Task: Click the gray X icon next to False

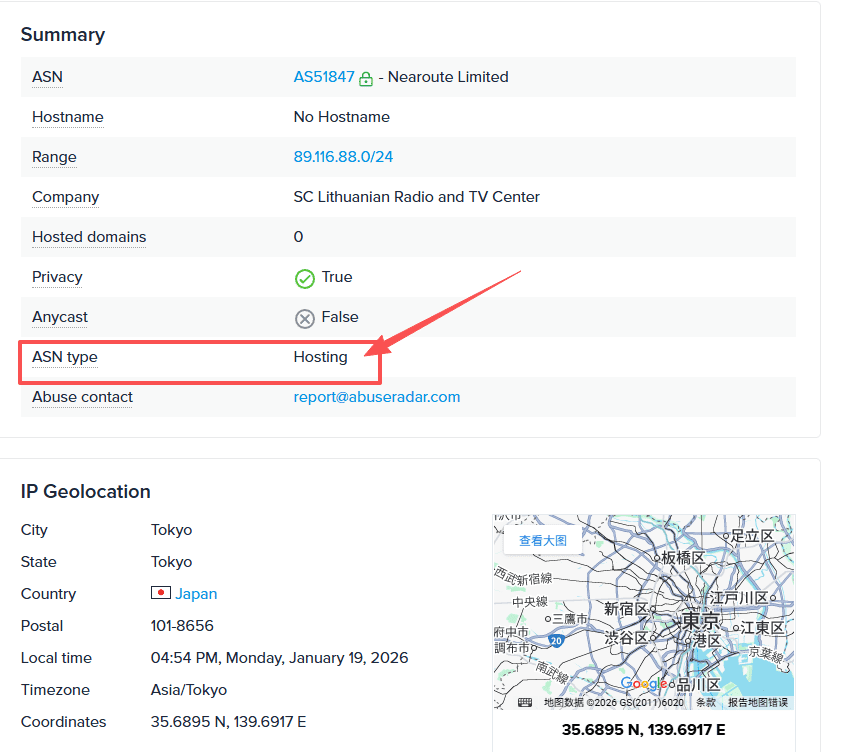Action: point(305,318)
